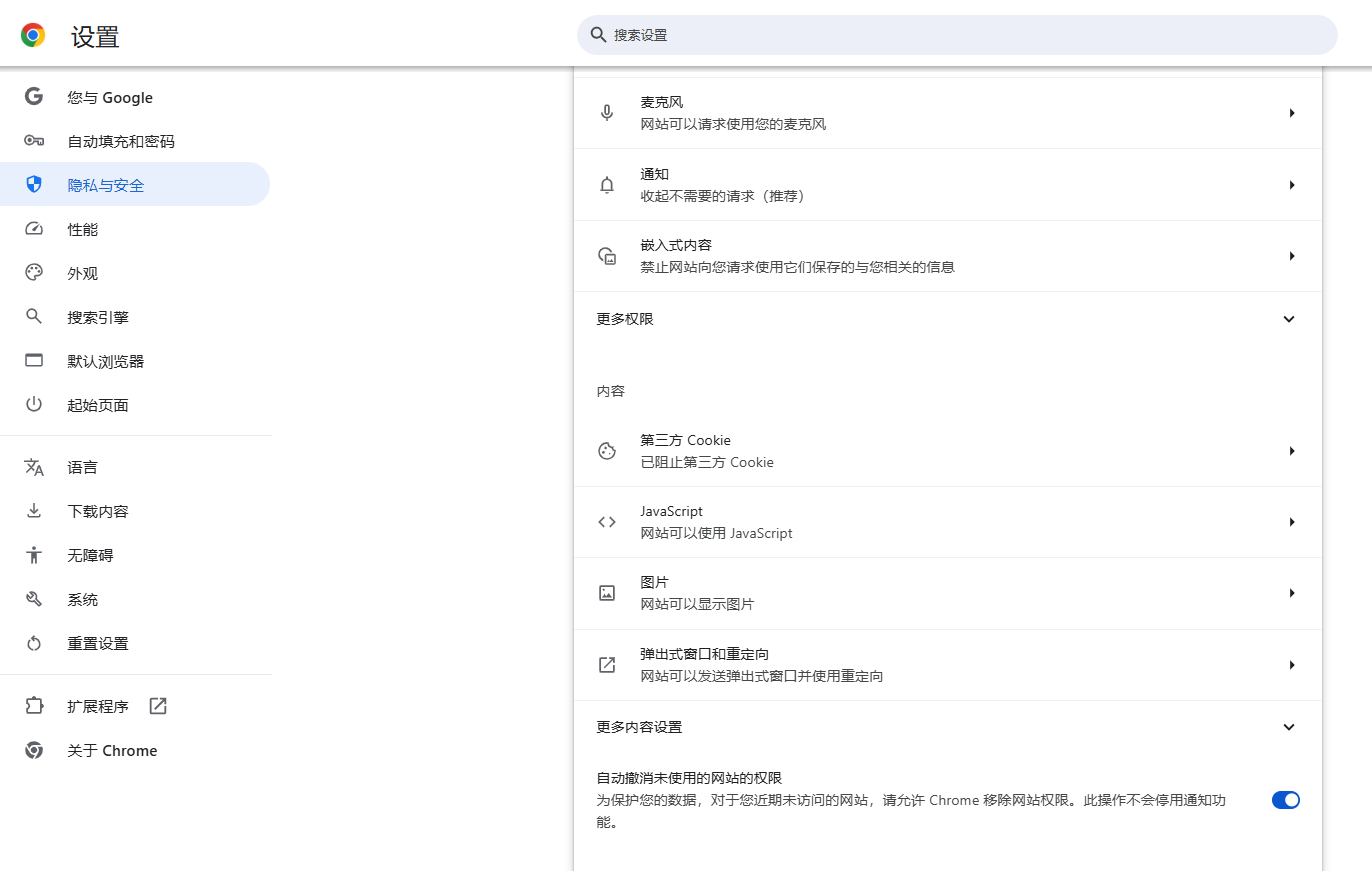The width and height of the screenshot is (1372, 871).
Task: Click the 更多内容设置 label
Action: click(639, 727)
